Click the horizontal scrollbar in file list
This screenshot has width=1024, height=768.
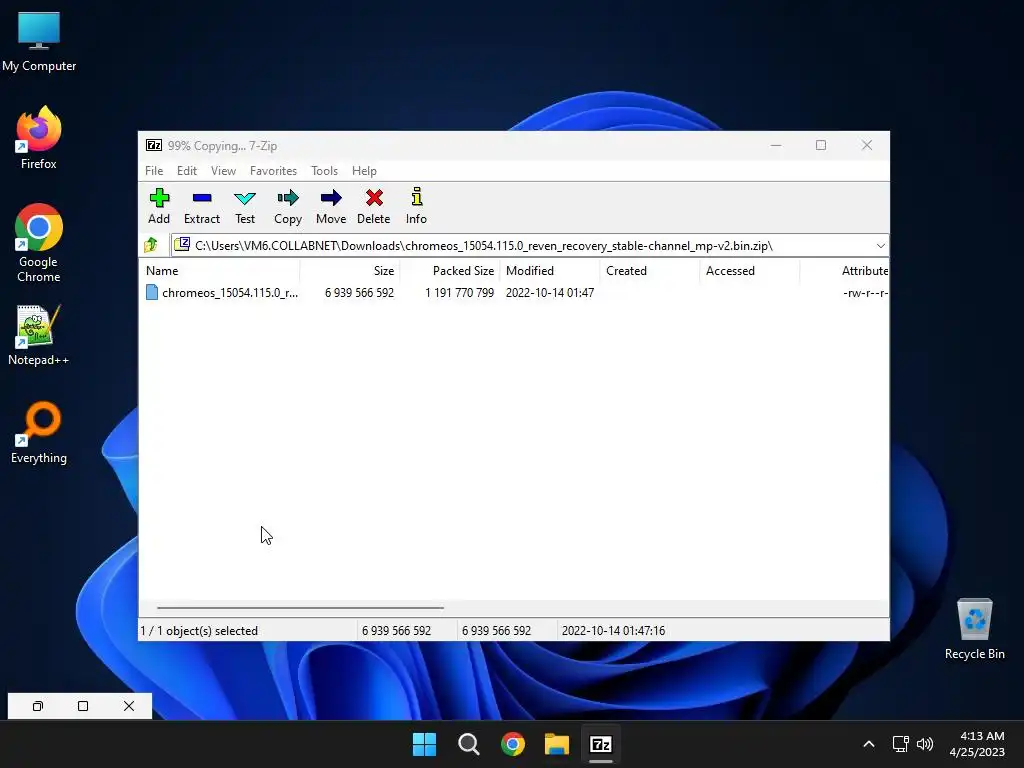(x=300, y=607)
